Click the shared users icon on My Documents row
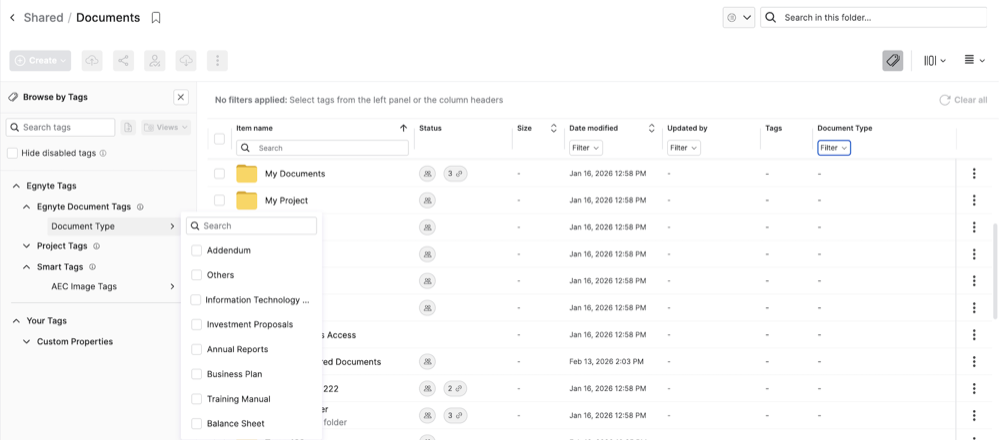Viewport: 999px width, 440px height. point(428,173)
